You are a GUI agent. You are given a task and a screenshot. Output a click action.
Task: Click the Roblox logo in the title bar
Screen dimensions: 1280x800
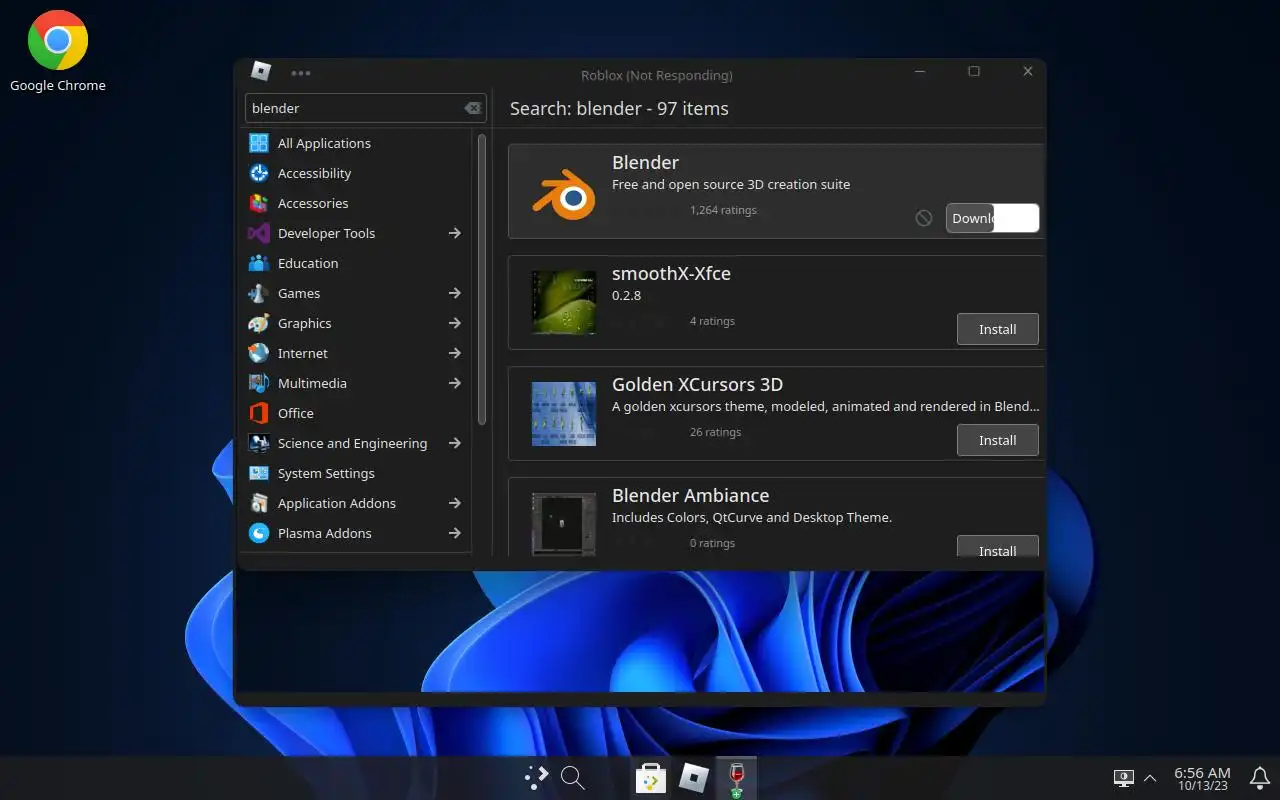[261, 72]
